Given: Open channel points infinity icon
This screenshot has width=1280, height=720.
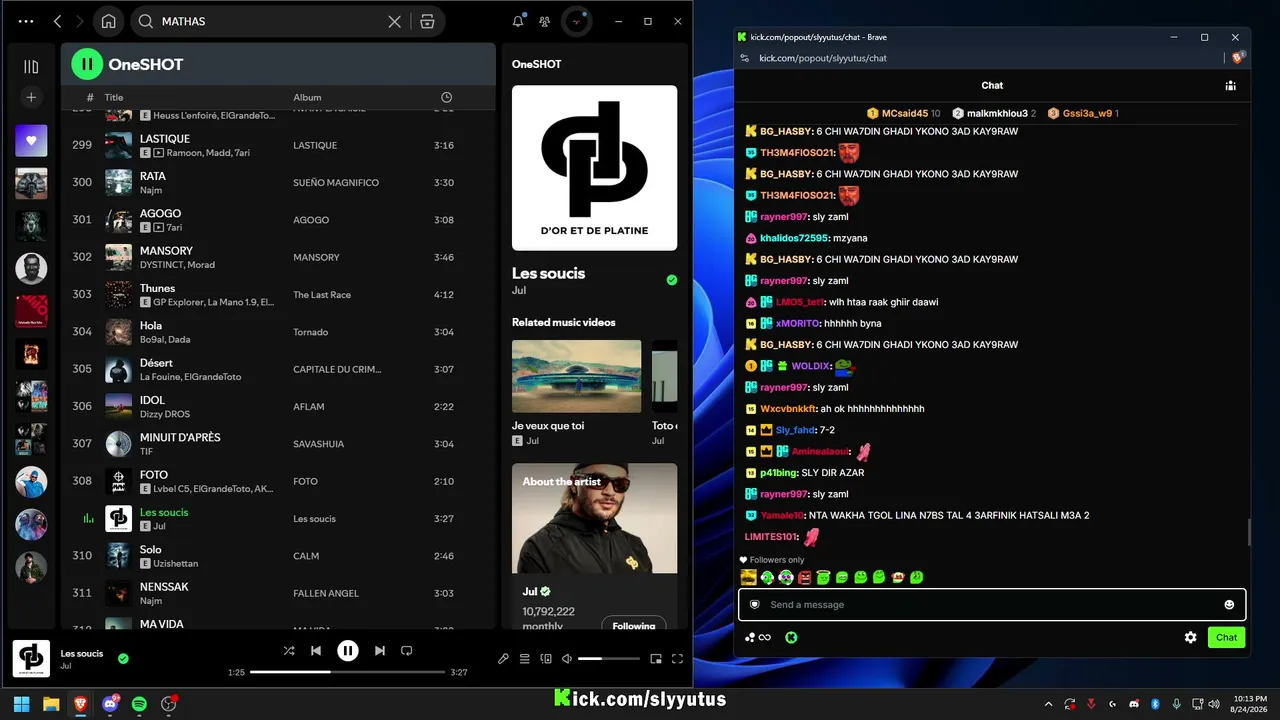Looking at the screenshot, I should pyautogui.click(x=758, y=637).
